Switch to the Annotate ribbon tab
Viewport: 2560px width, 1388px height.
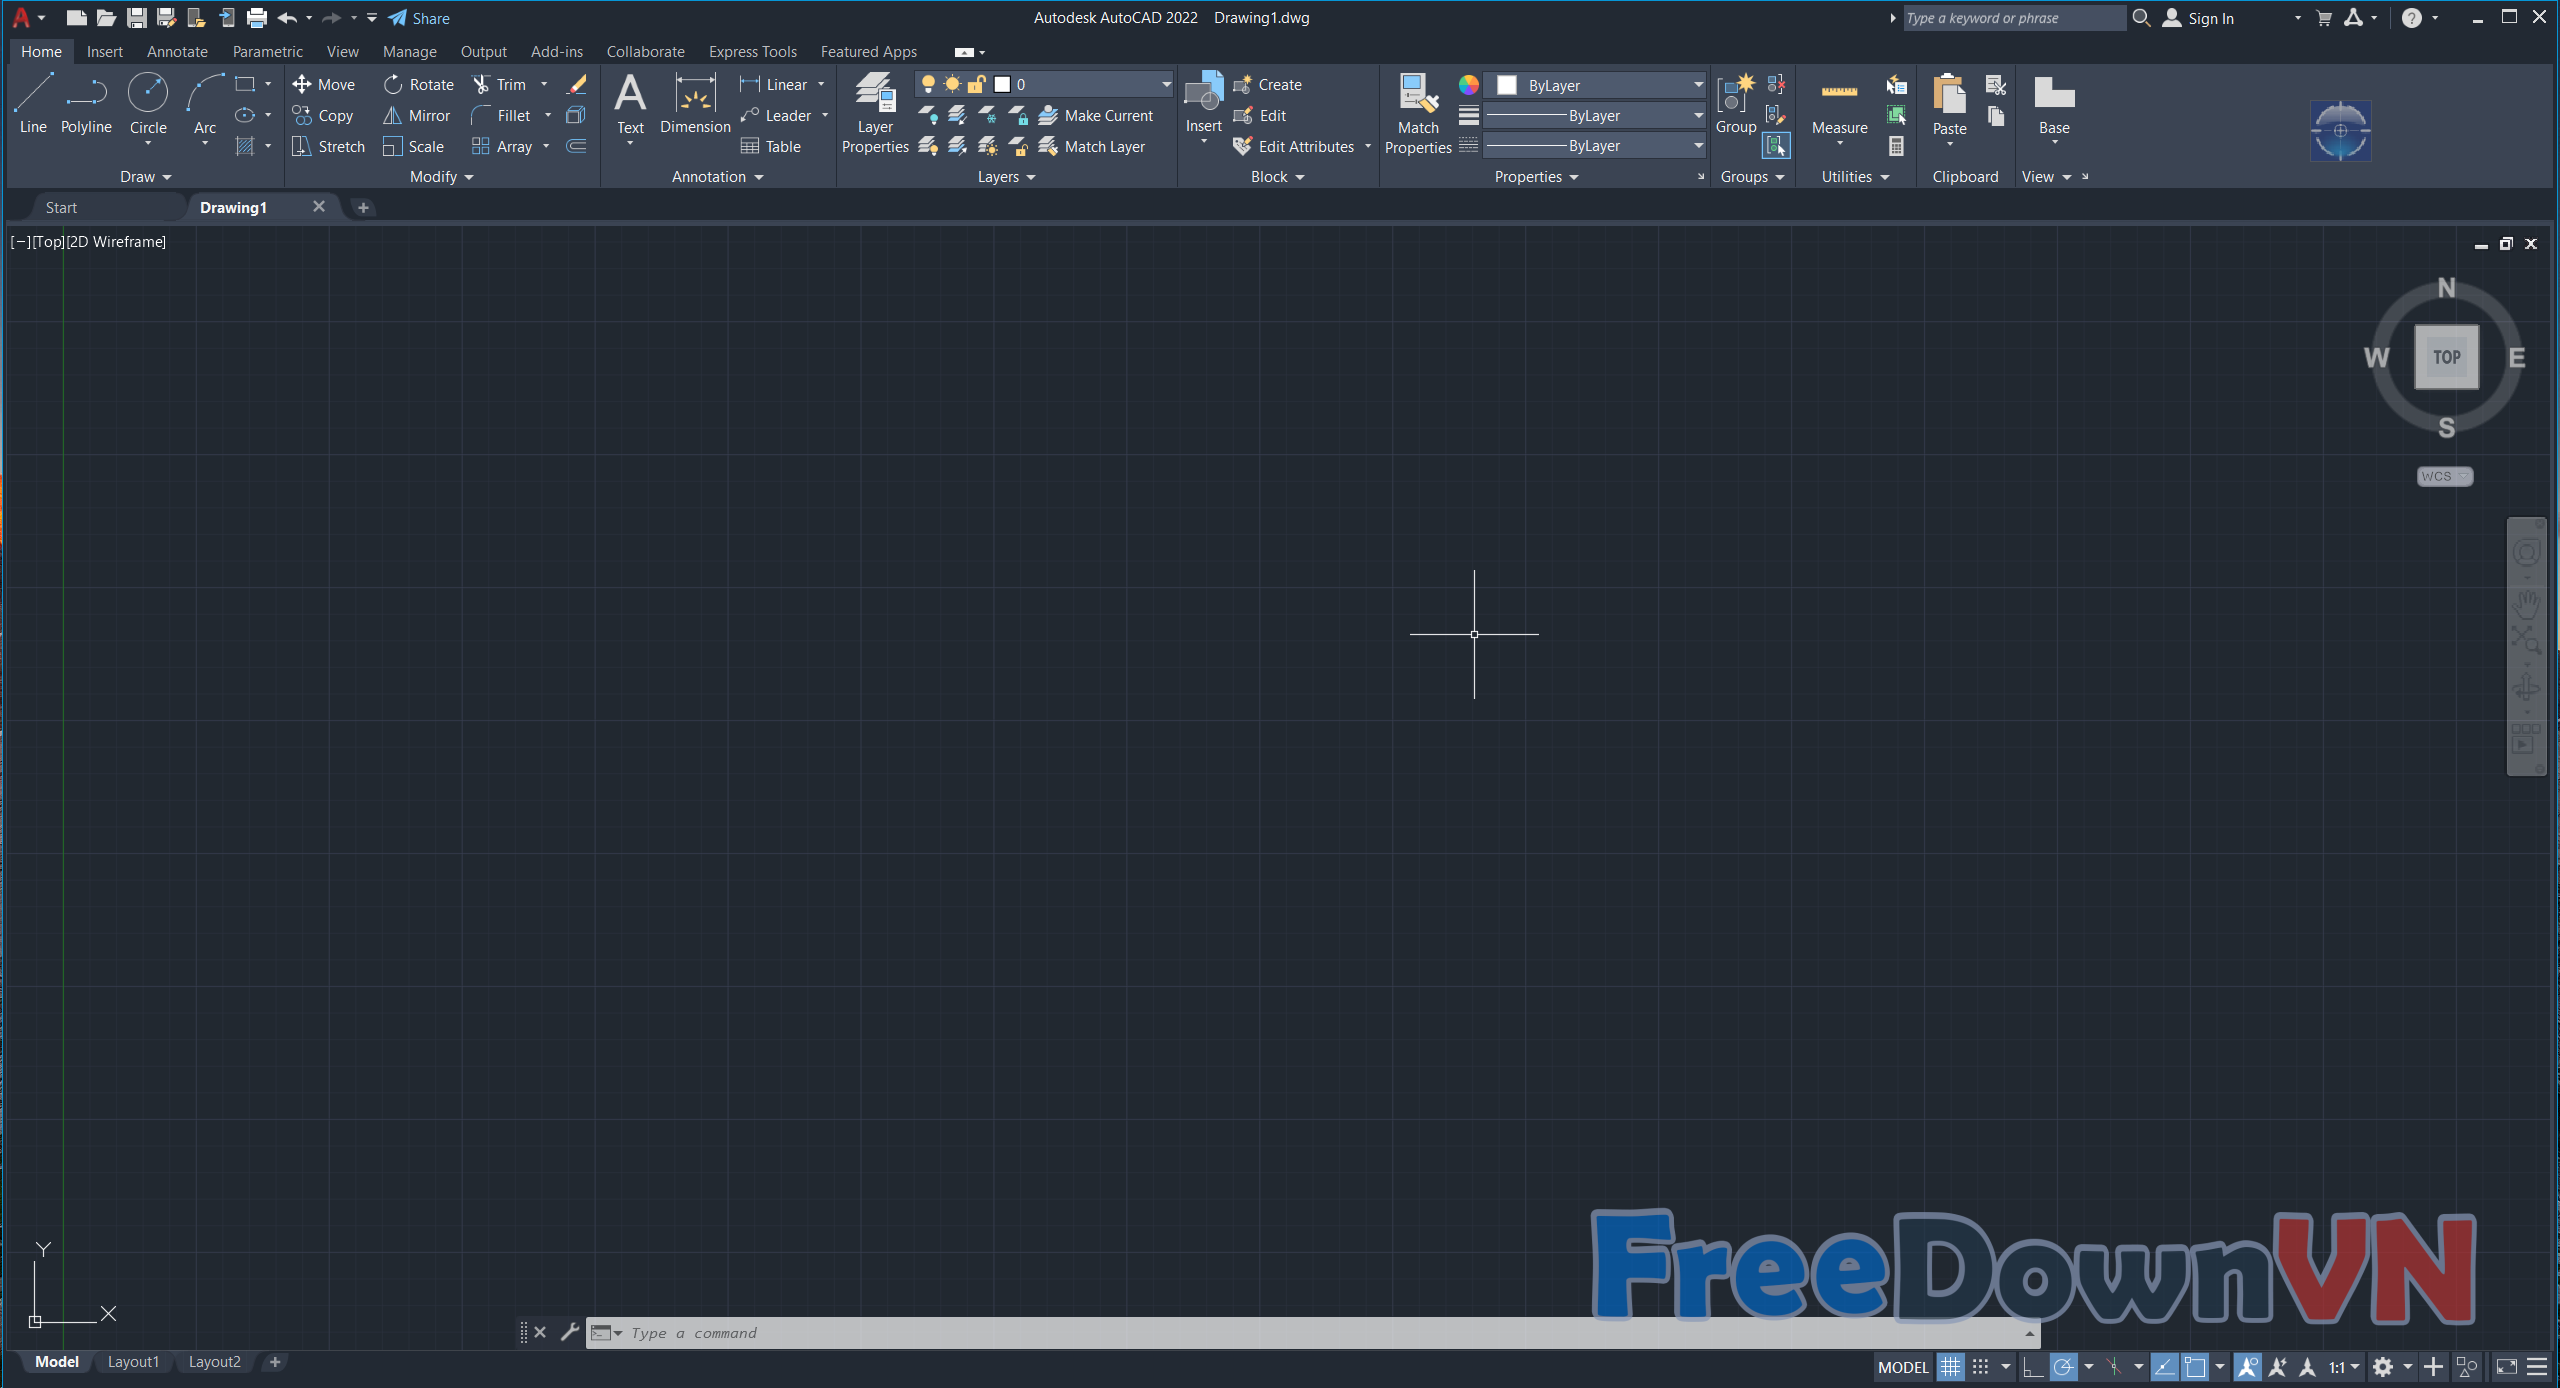[177, 52]
